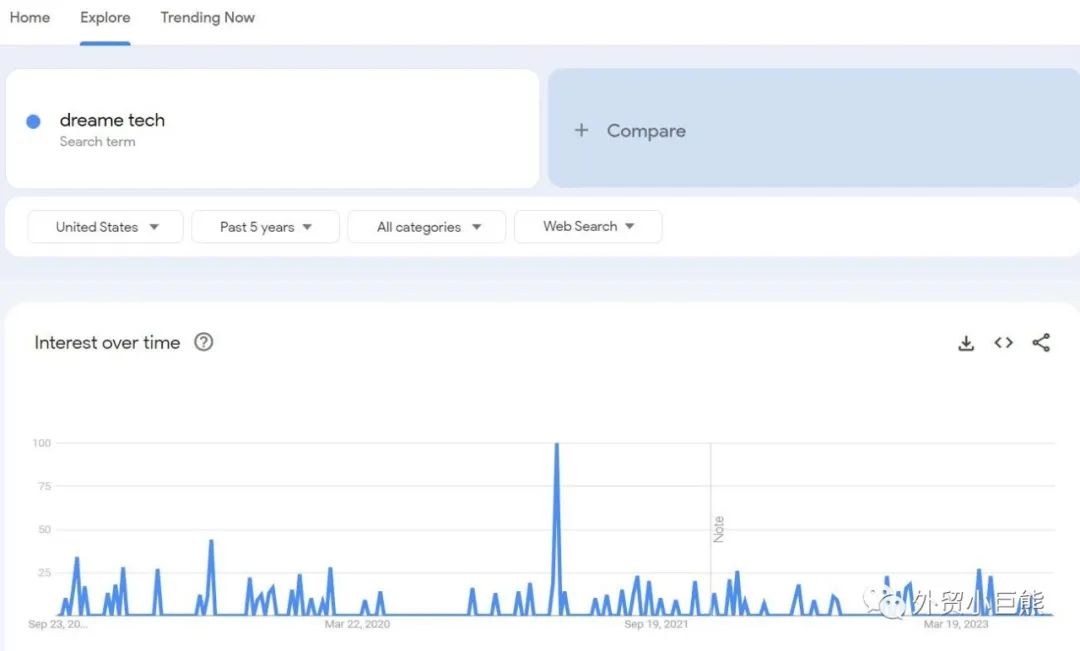Click the Sep 19, 2021 axis label
This screenshot has width=1080, height=651.
point(656,624)
